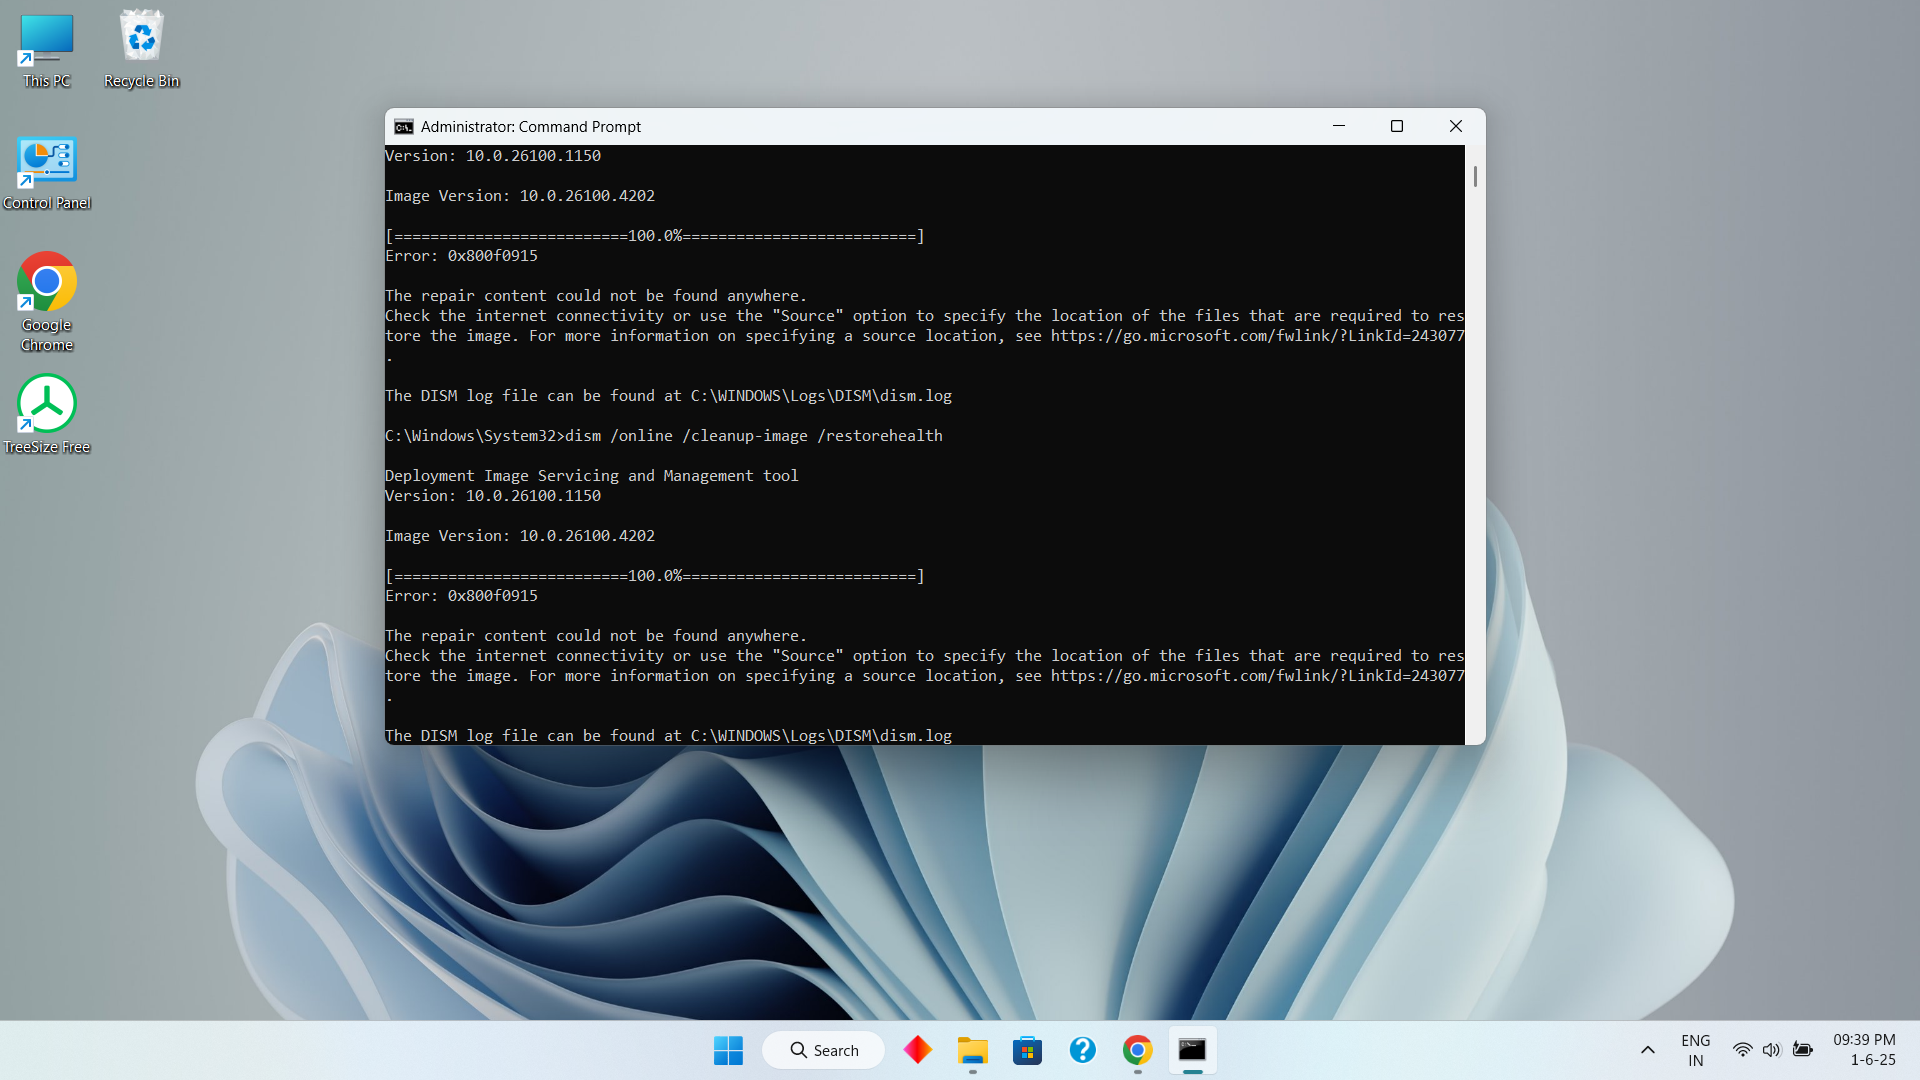
Task: Click 'Deployment Image Servicing and Management tool' text
Action: click(x=592, y=476)
